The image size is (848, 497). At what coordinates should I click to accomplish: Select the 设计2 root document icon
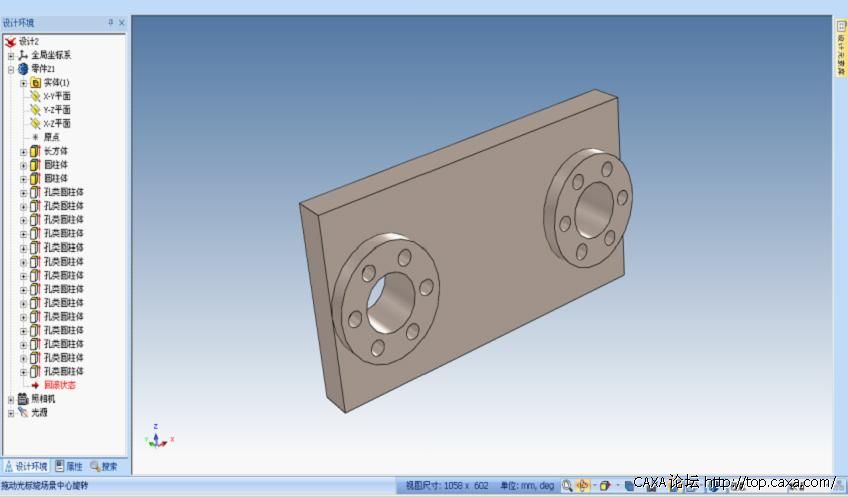pos(10,41)
